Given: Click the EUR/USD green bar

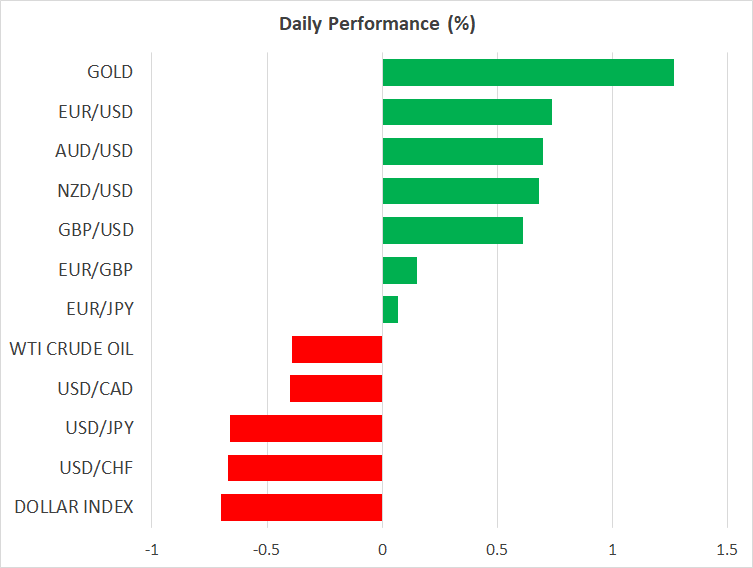Looking at the screenshot, I should (467, 112).
